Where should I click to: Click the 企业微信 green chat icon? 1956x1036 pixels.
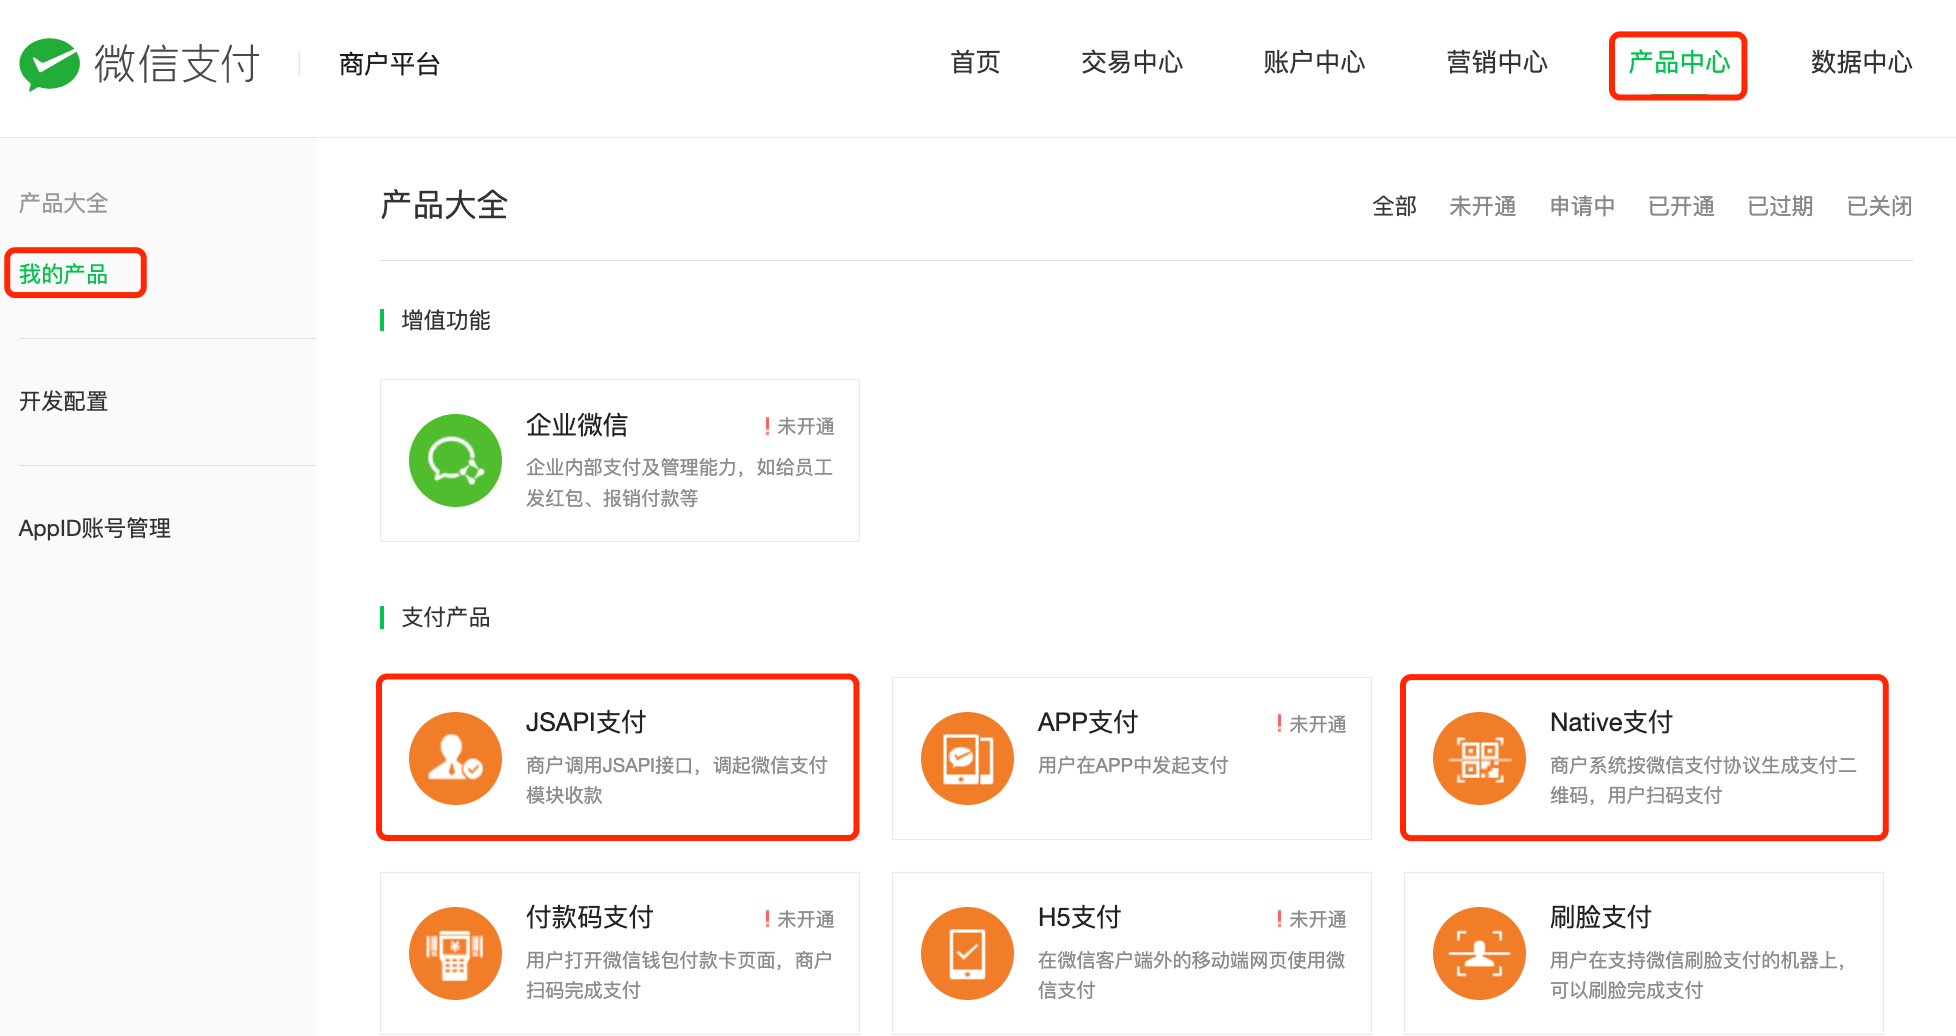[455, 460]
